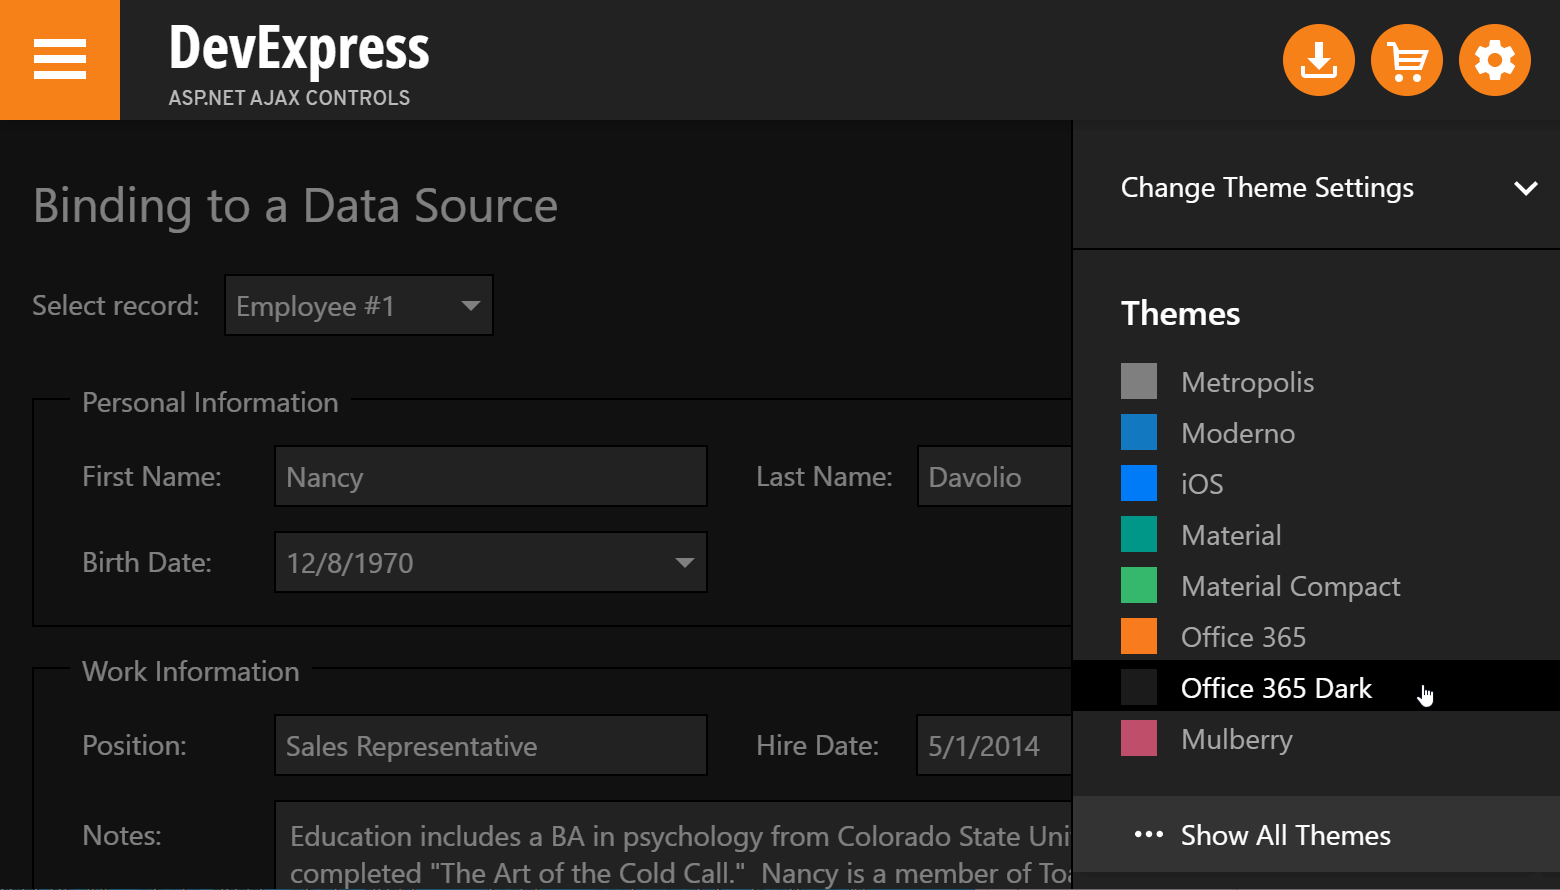Click the bright blue iOS swatch
The image size is (1560, 890).
tap(1139, 483)
